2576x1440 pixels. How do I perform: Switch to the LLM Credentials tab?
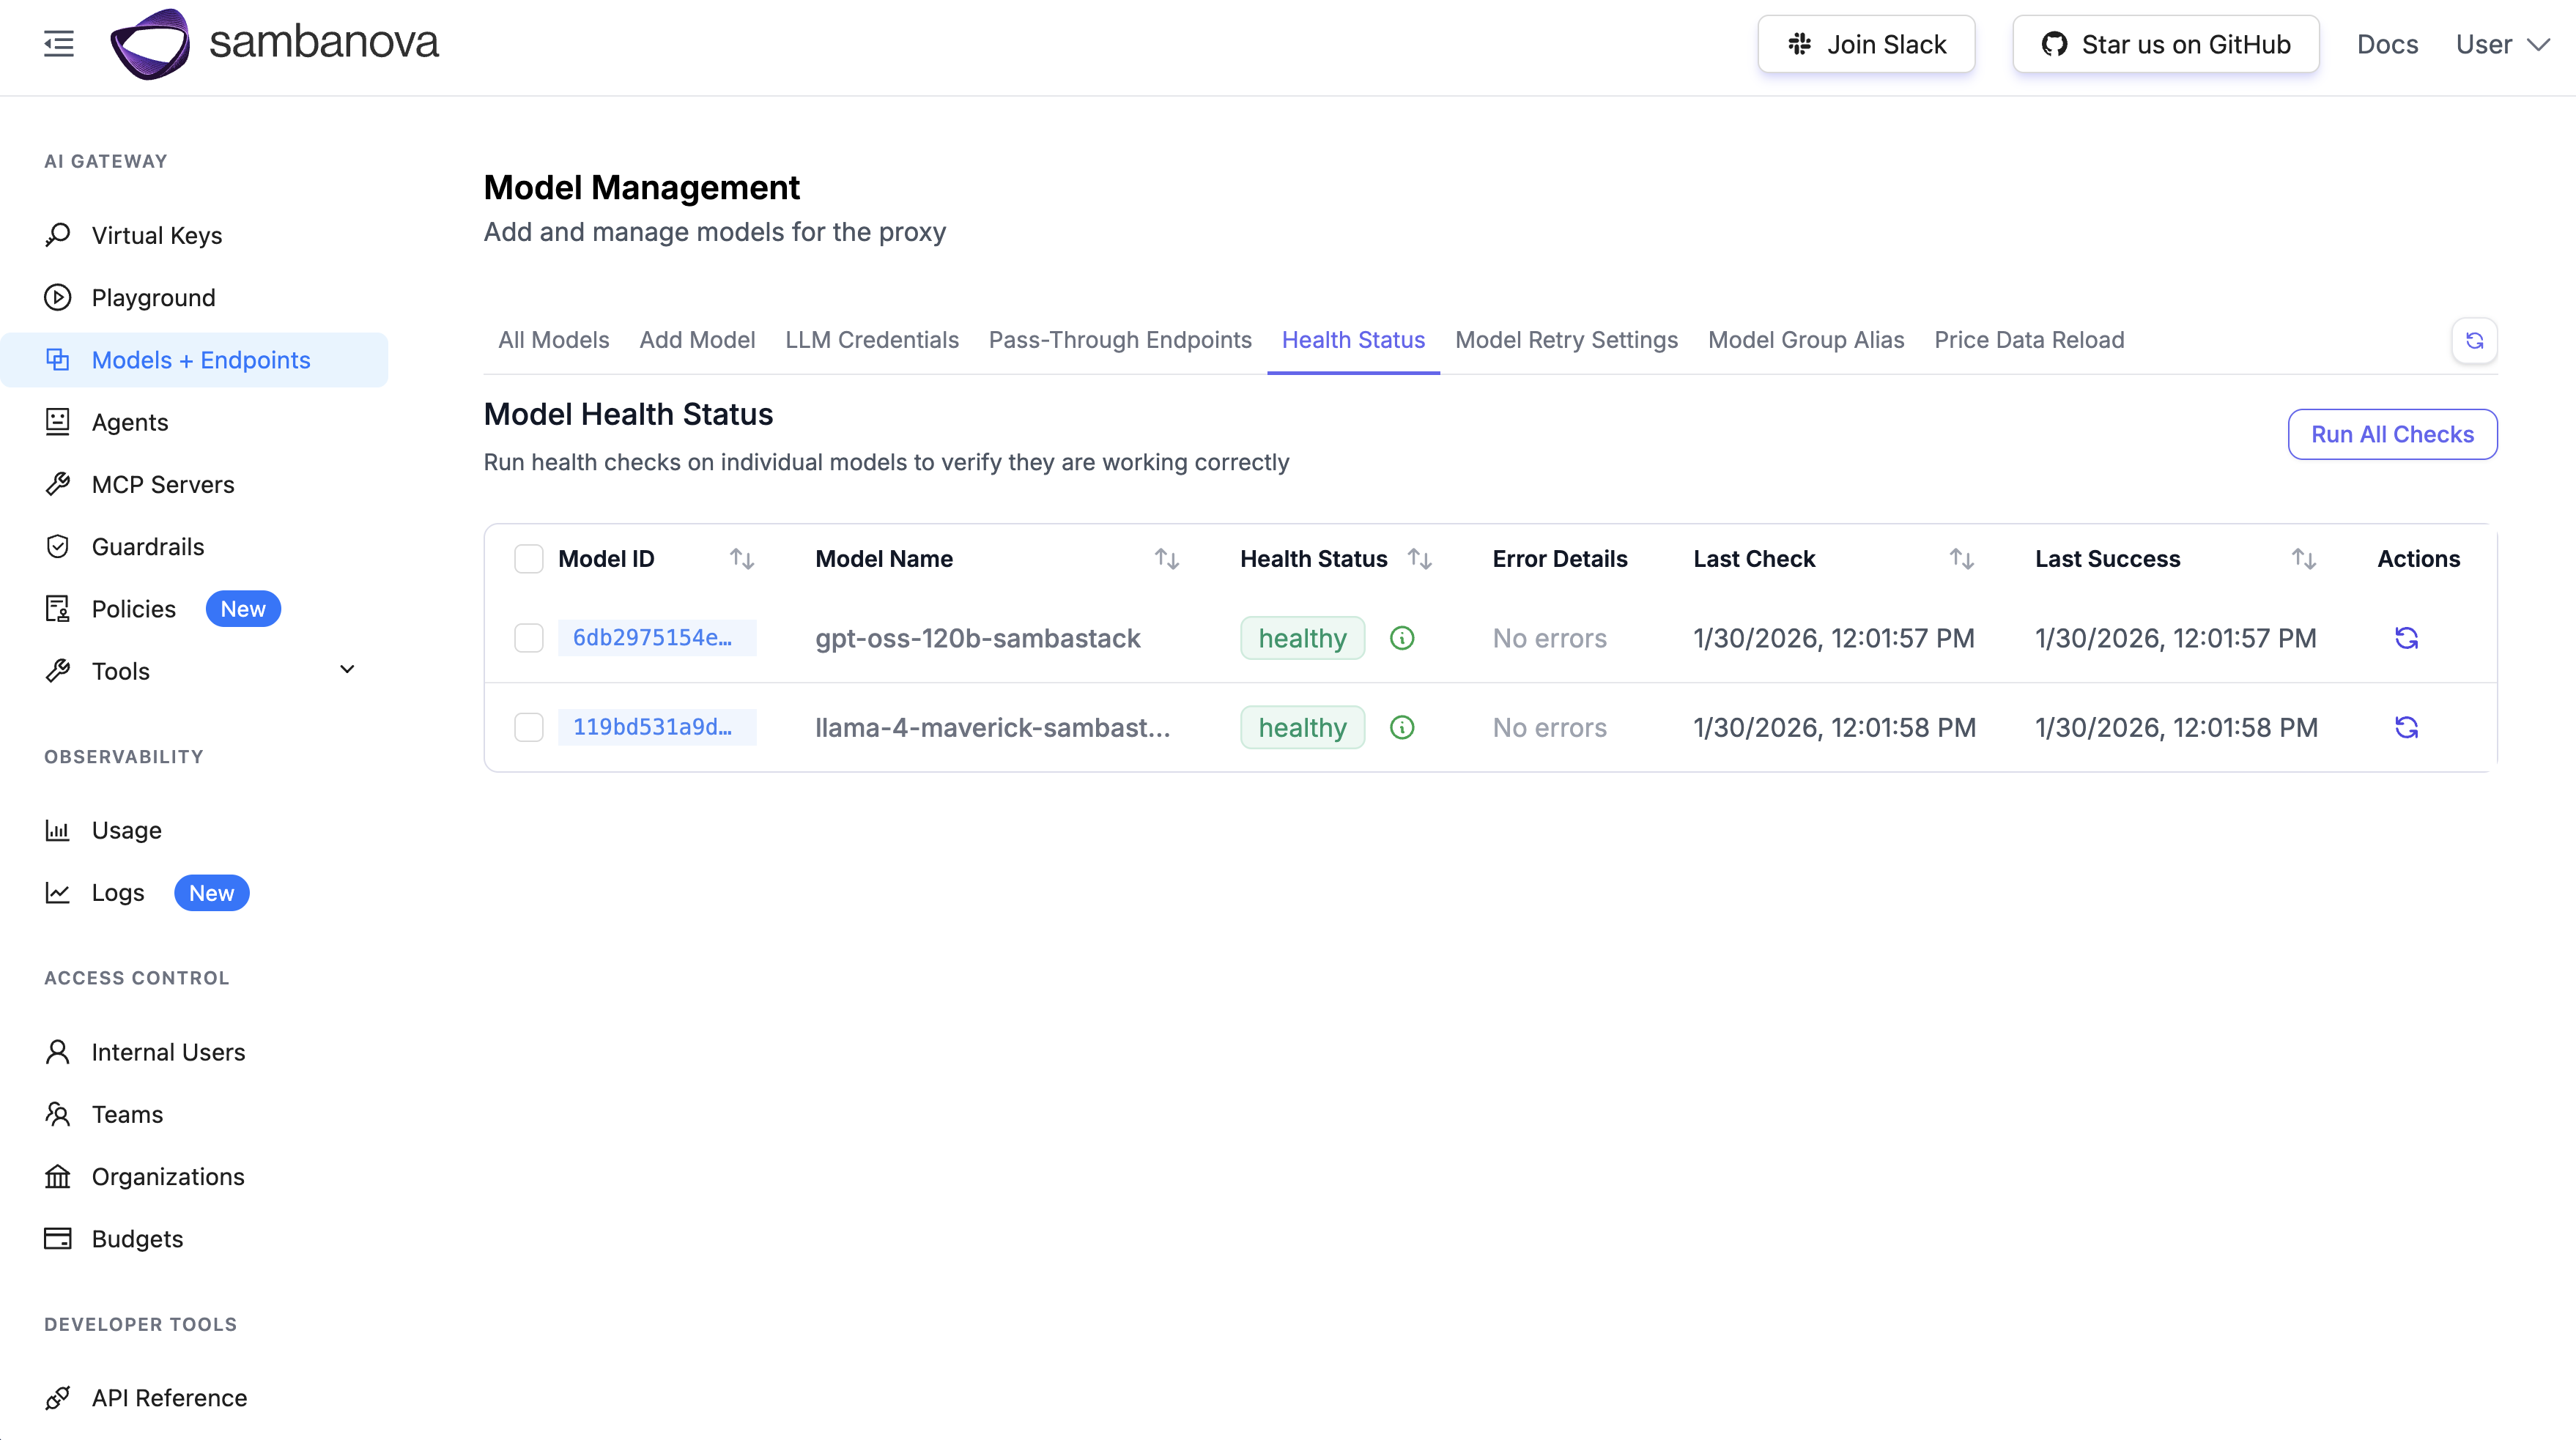coord(871,340)
